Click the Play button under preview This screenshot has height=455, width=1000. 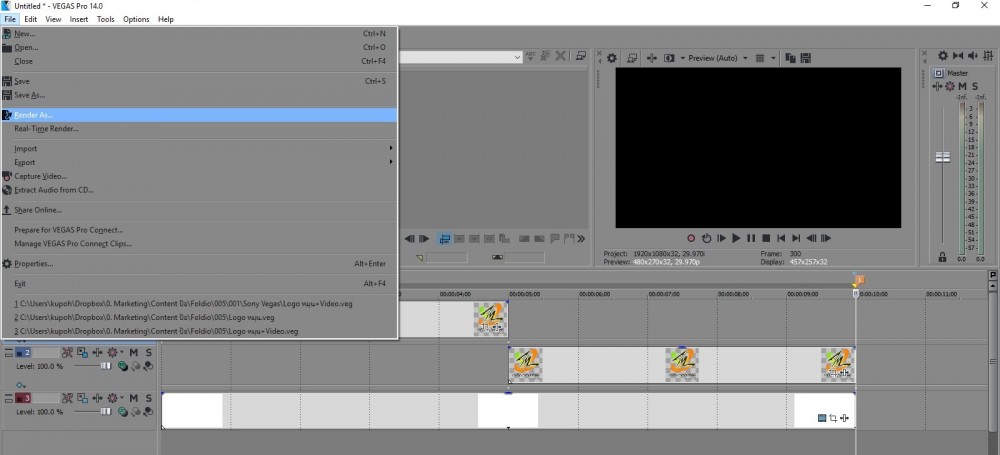click(x=737, y=238)
